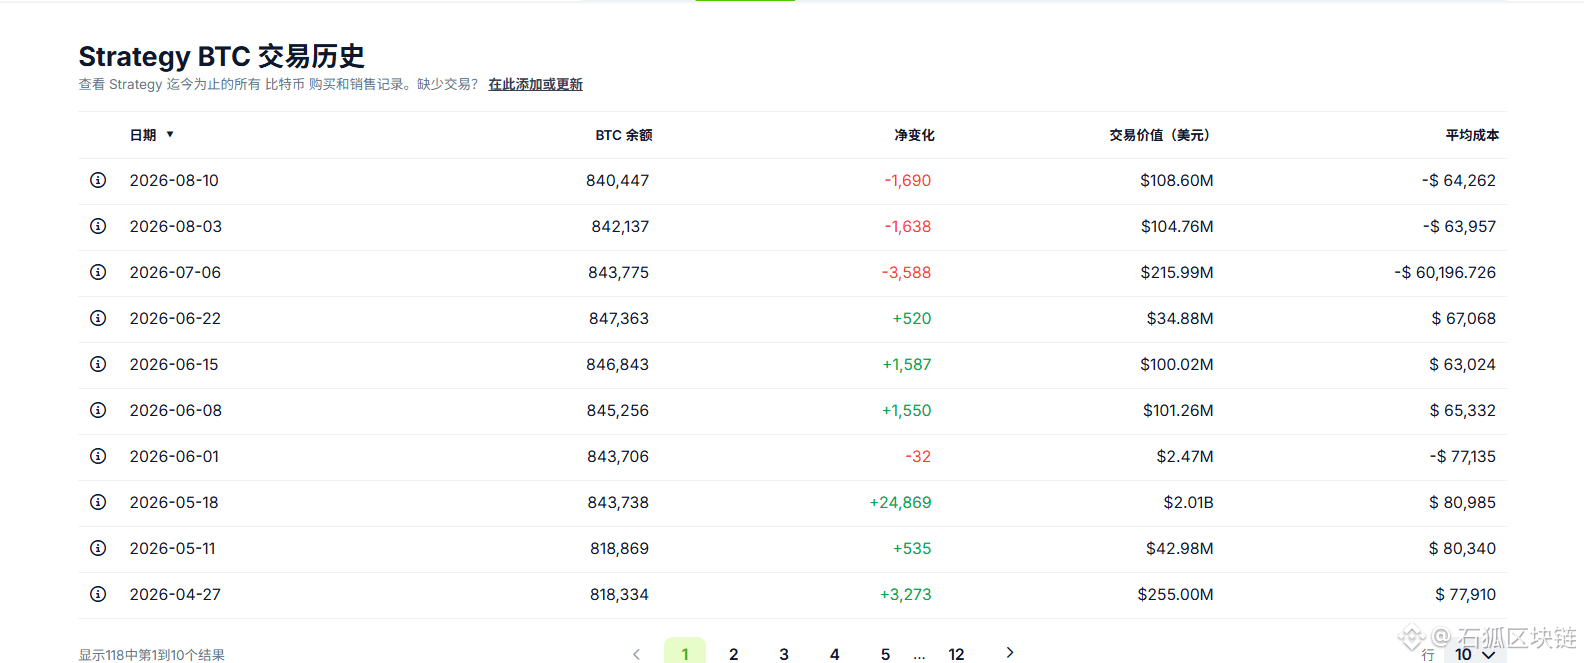The height and width of the screenshot is (663, 1584).
Task: Click BTC balance 840,447
Action: tap(618, 181)
